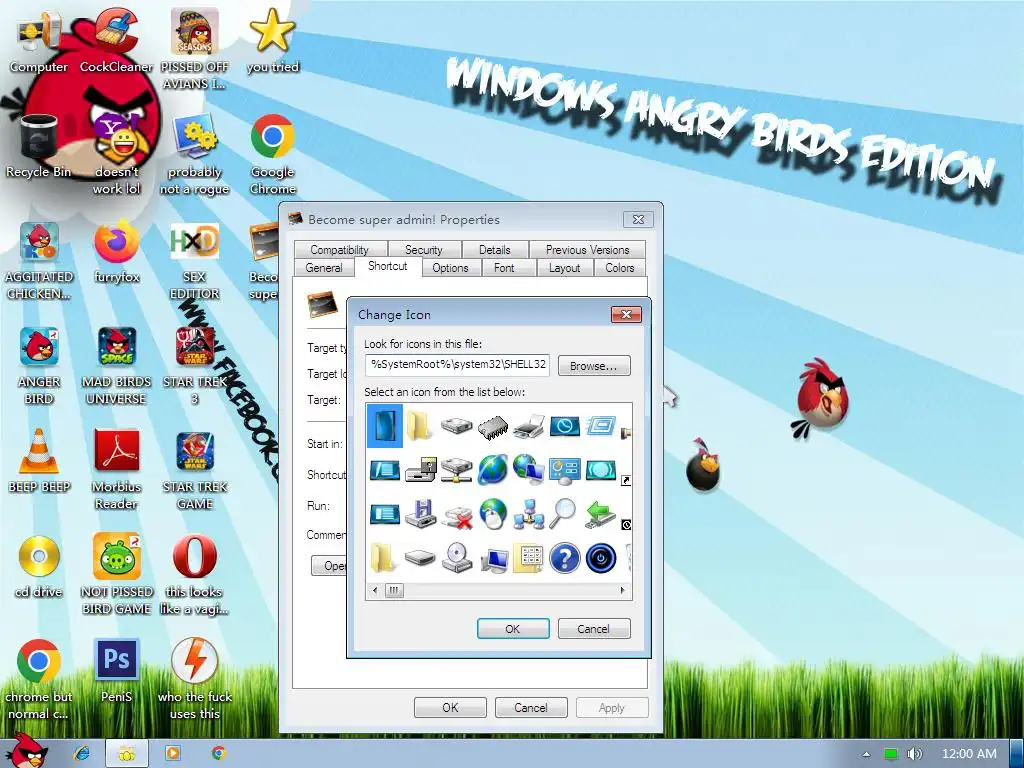Show hidden tray icons arrow
The height and width of the screenshot is (768, 1024).
point(867,754)
